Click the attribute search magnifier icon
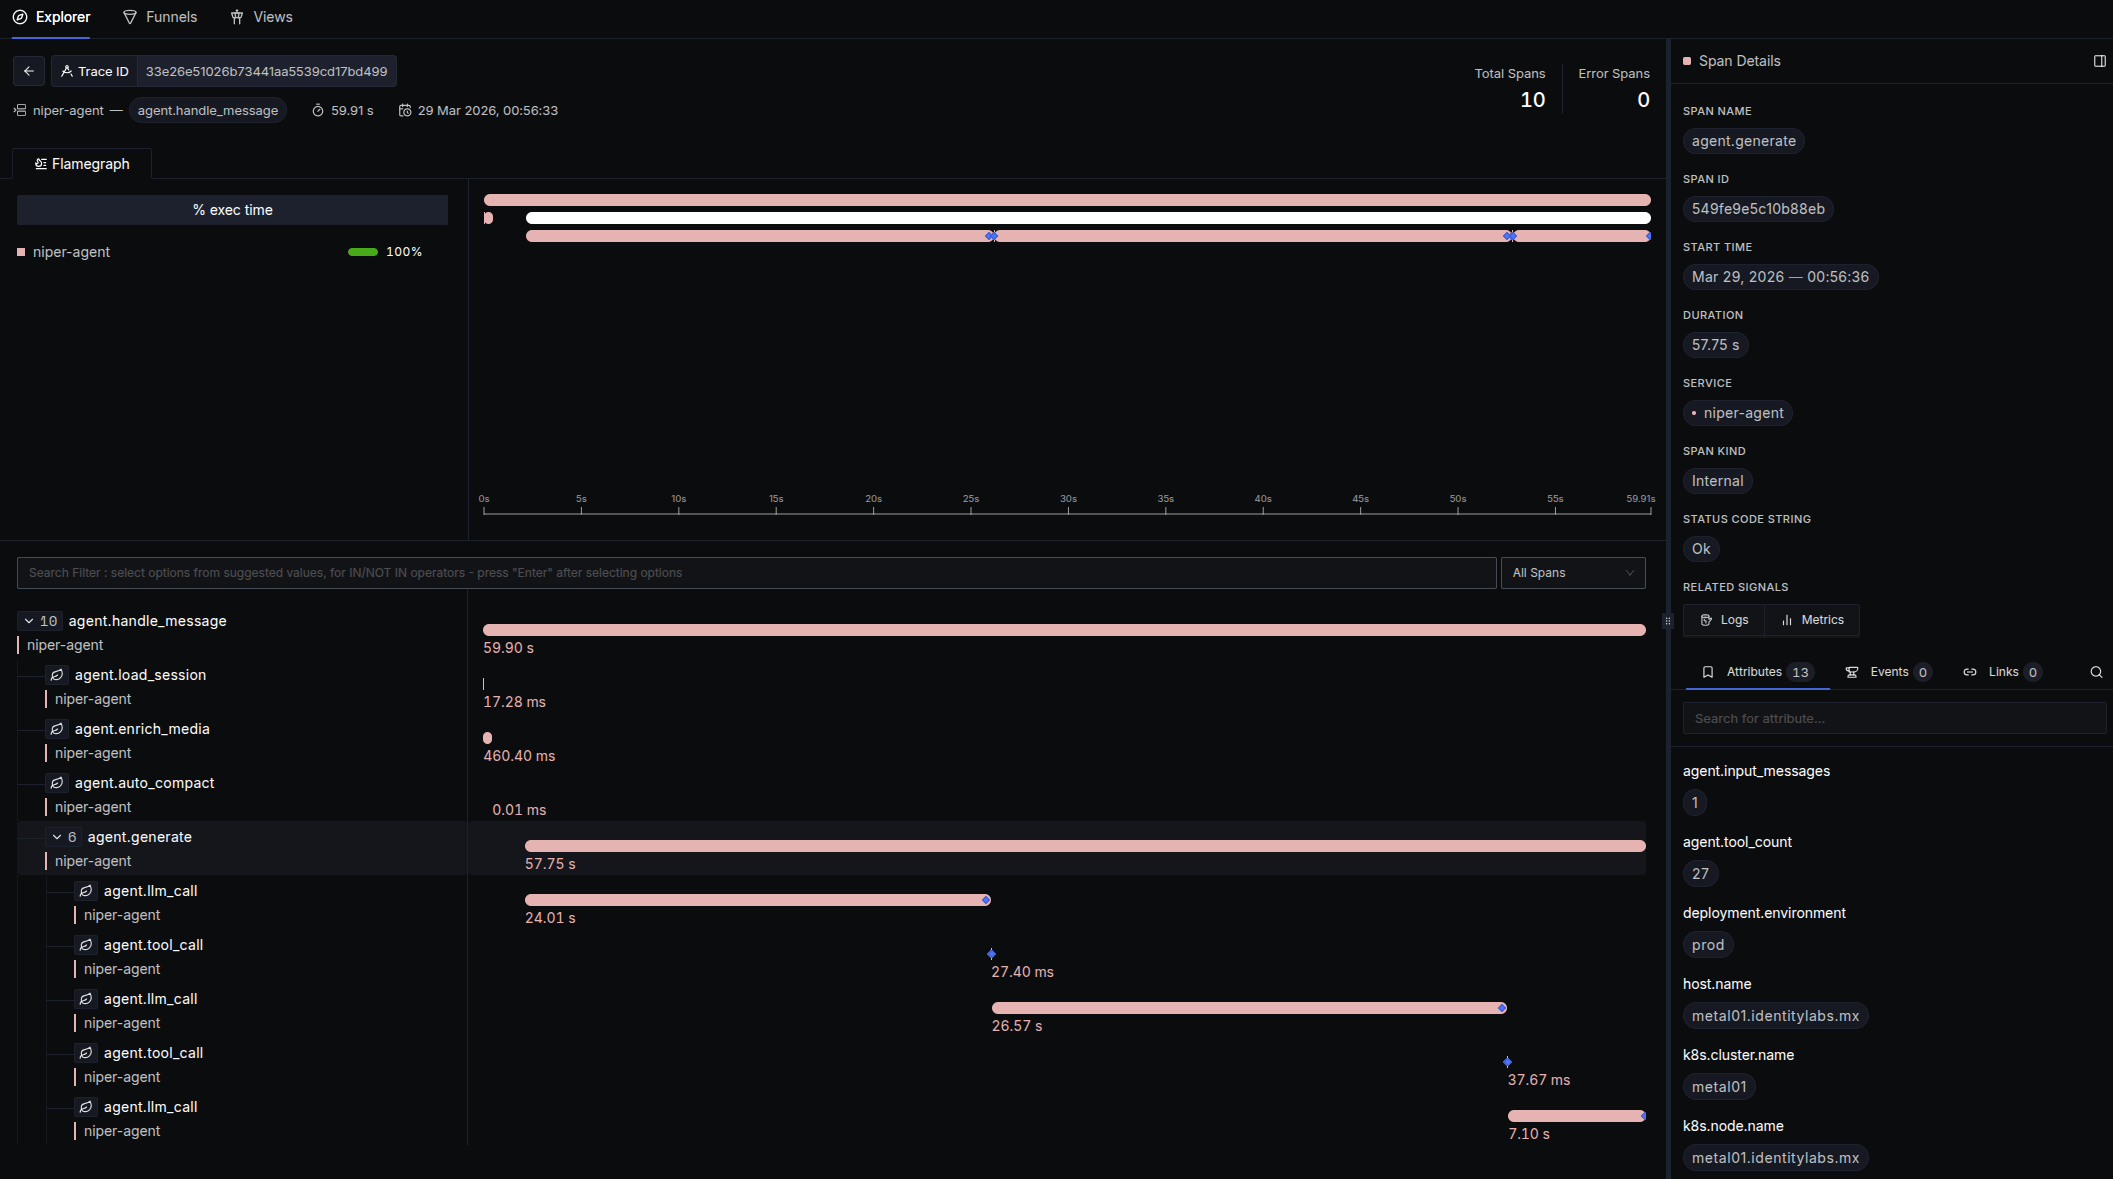The height and width of the screenshot is (1179, 2113). pyautogui.click(x=2096, y=672)
